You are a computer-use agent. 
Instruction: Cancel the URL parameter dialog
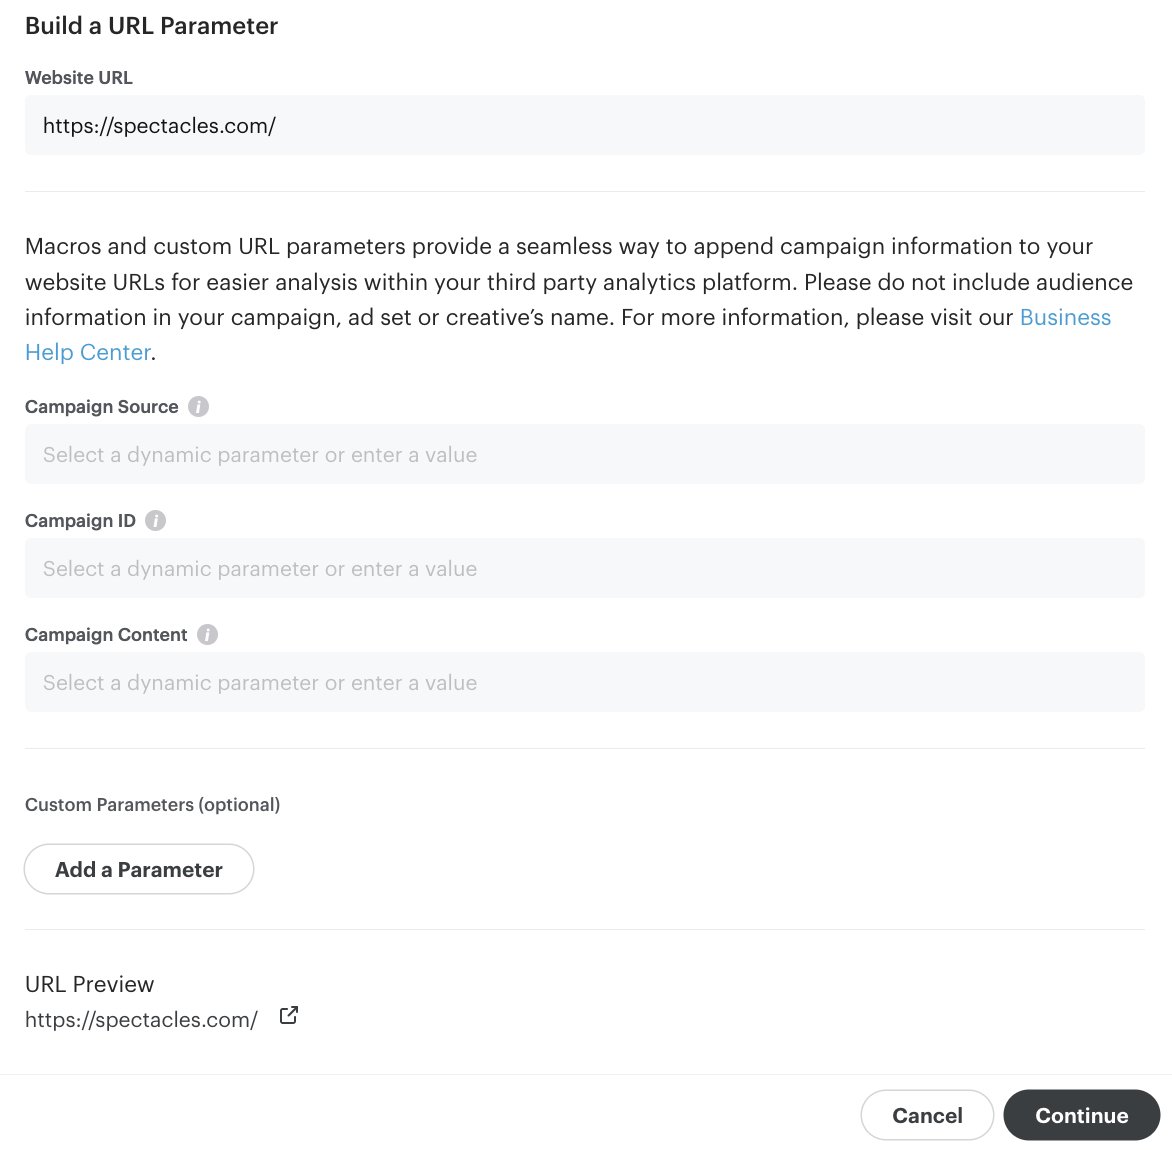927,1116
